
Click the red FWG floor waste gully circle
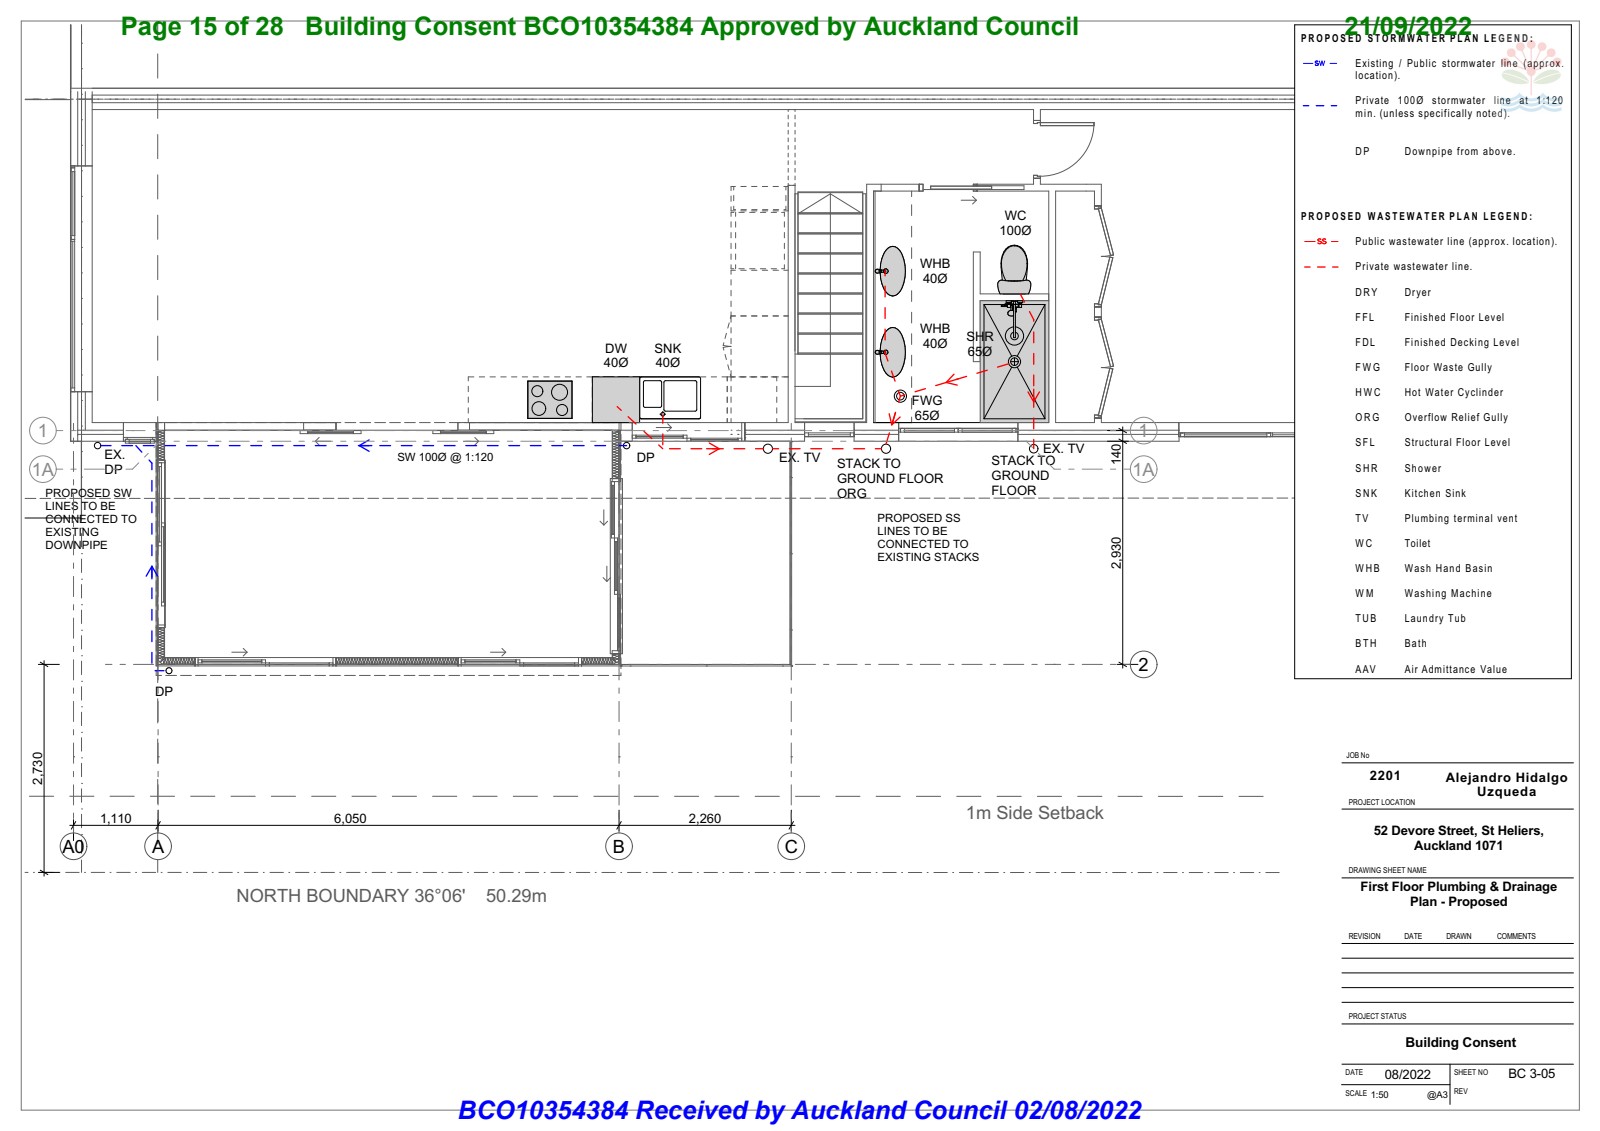coord(900,397)
